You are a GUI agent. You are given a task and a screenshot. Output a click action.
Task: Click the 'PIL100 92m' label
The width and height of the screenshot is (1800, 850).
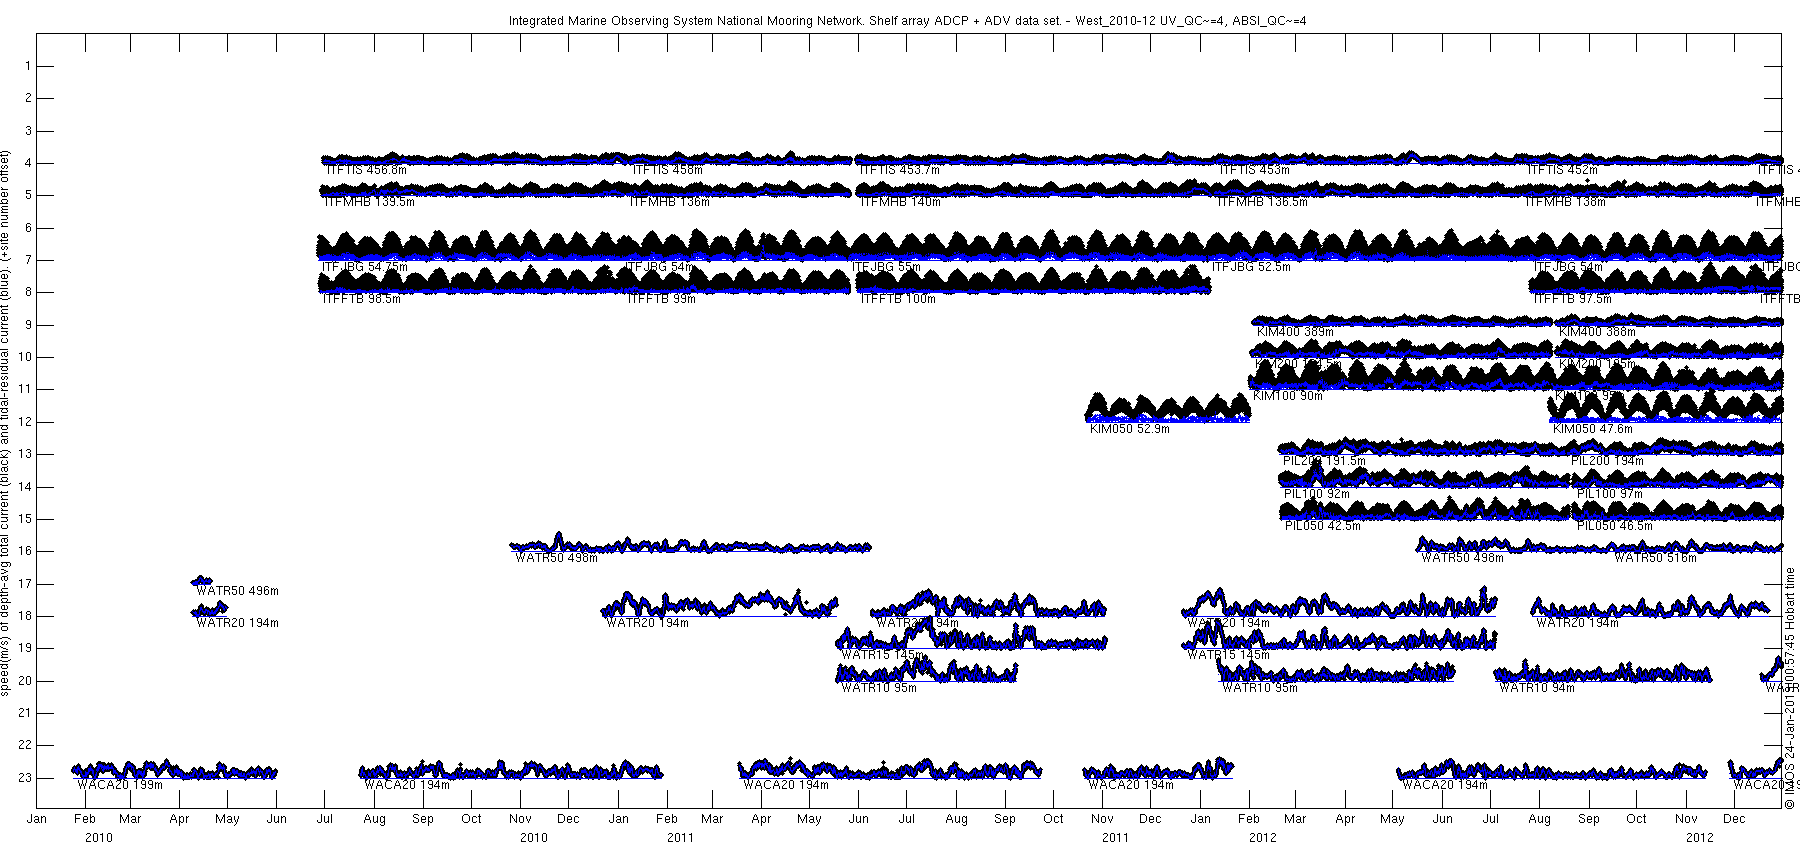(x=1316, y=493)
